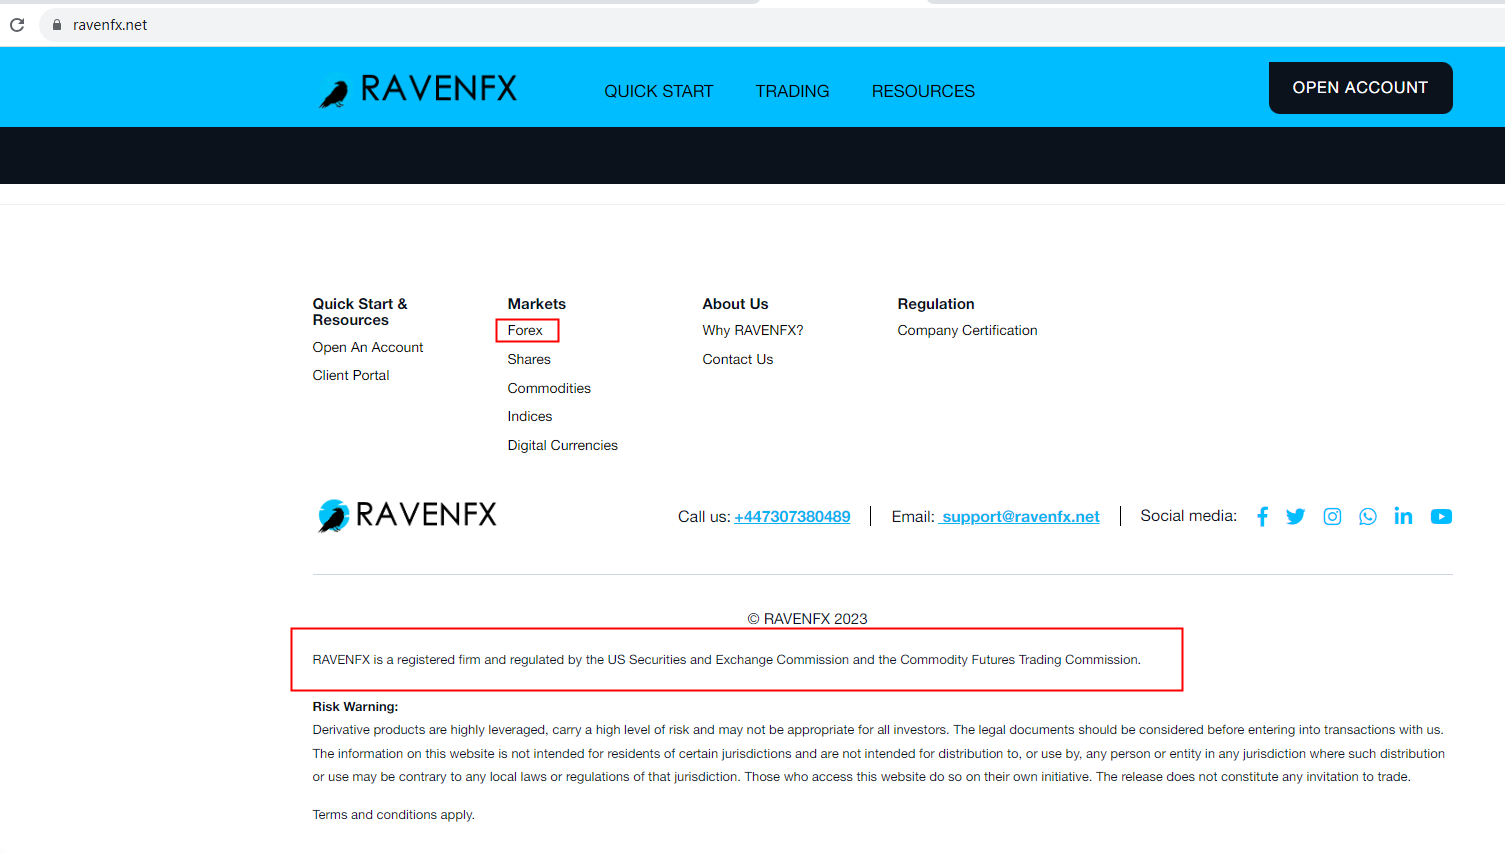Select the Forex market link
This screenshot has height=853, width=1505.
(x=525, y=330)
